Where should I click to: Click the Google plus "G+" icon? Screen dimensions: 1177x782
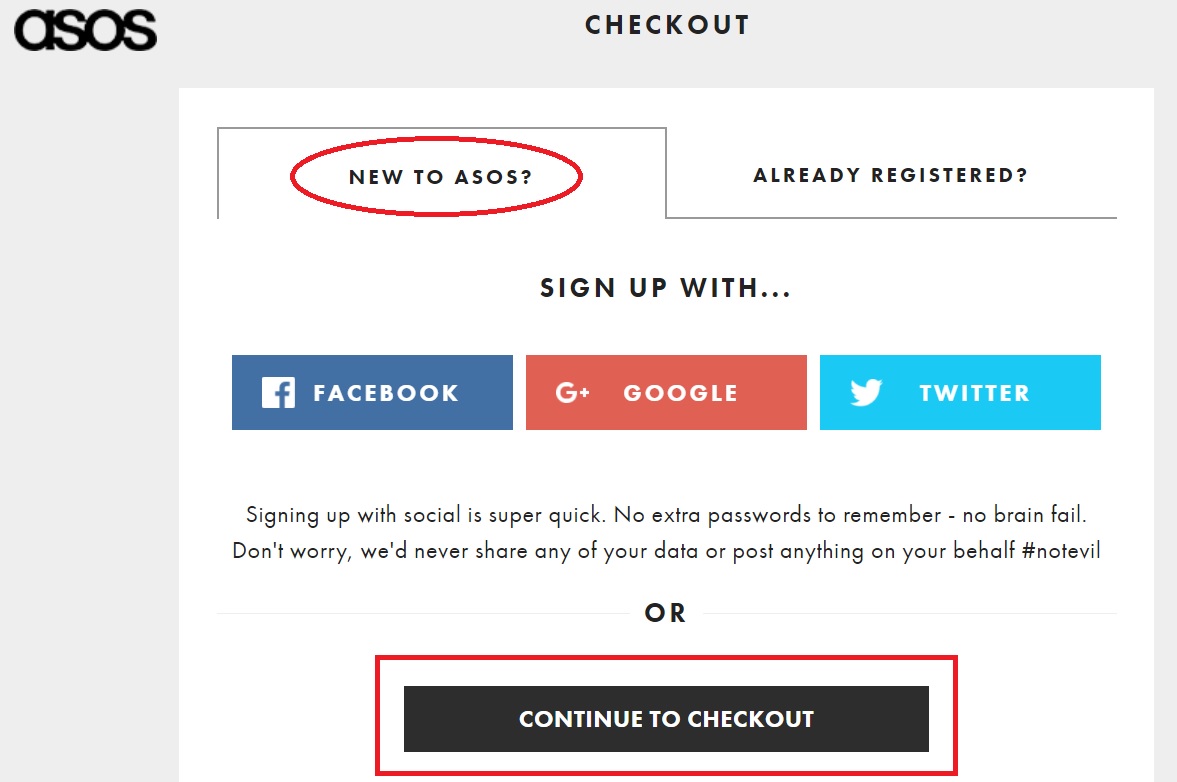point(573,393)
